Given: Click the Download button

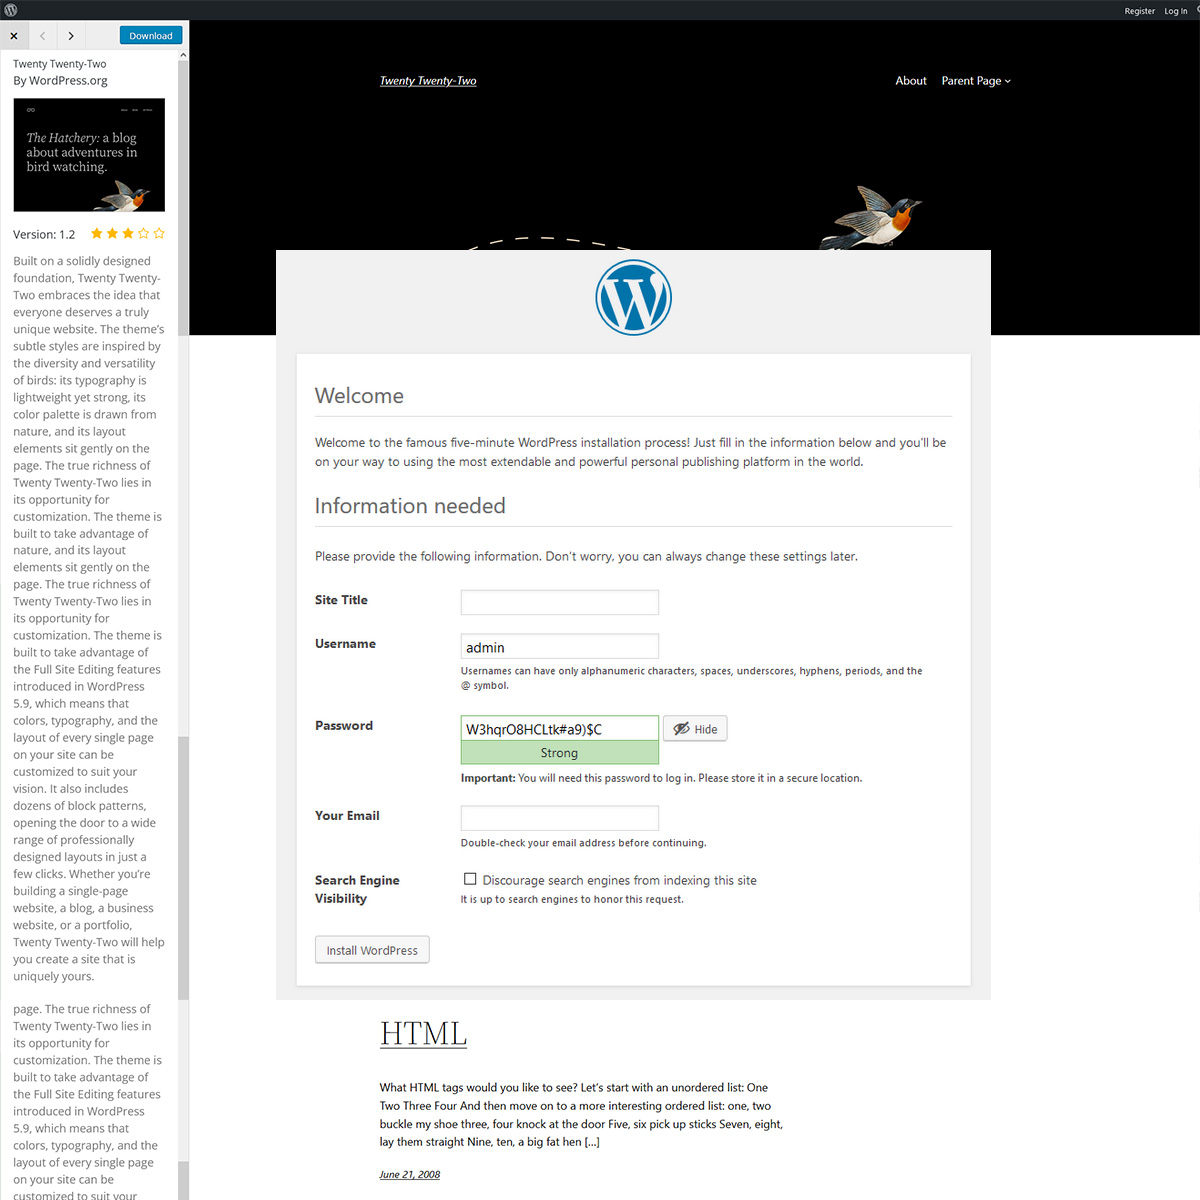Looking at the screenshot, I should [x=151, y=36].
